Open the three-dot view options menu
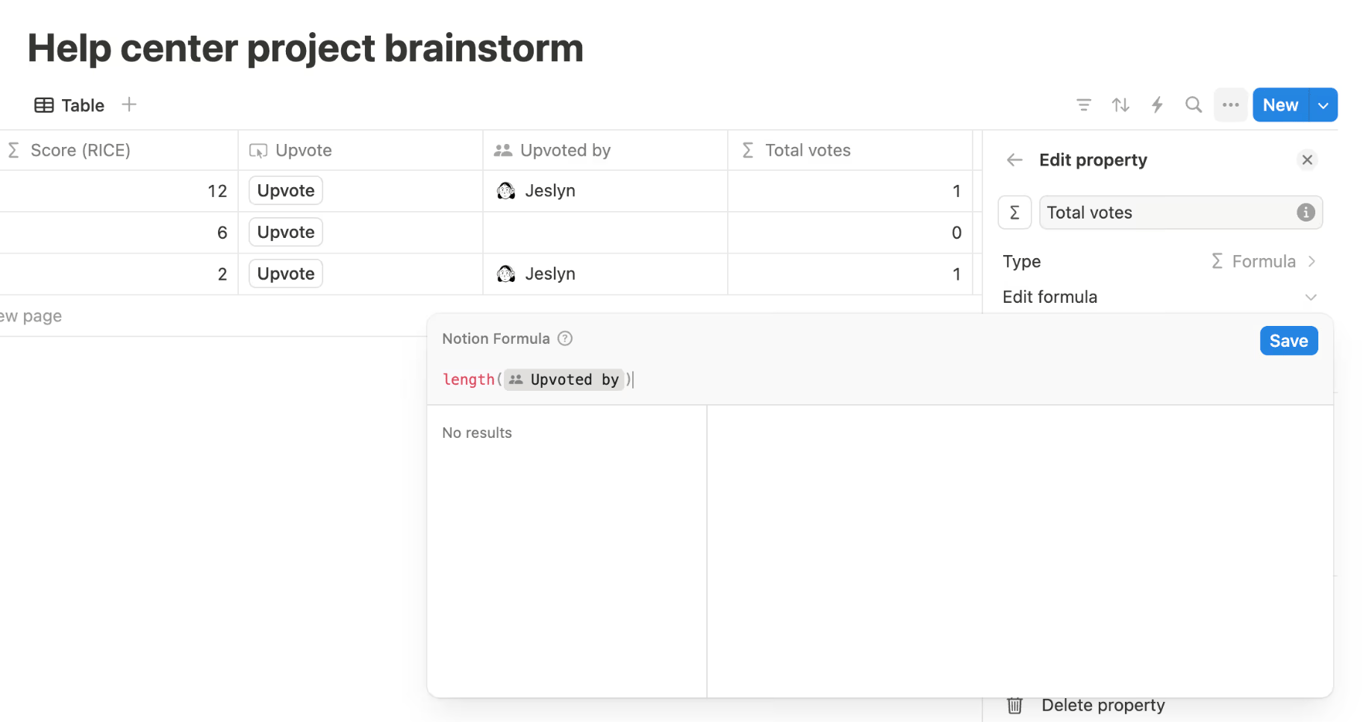This screenshot has height=722, width=1366. click(1230, 105)
